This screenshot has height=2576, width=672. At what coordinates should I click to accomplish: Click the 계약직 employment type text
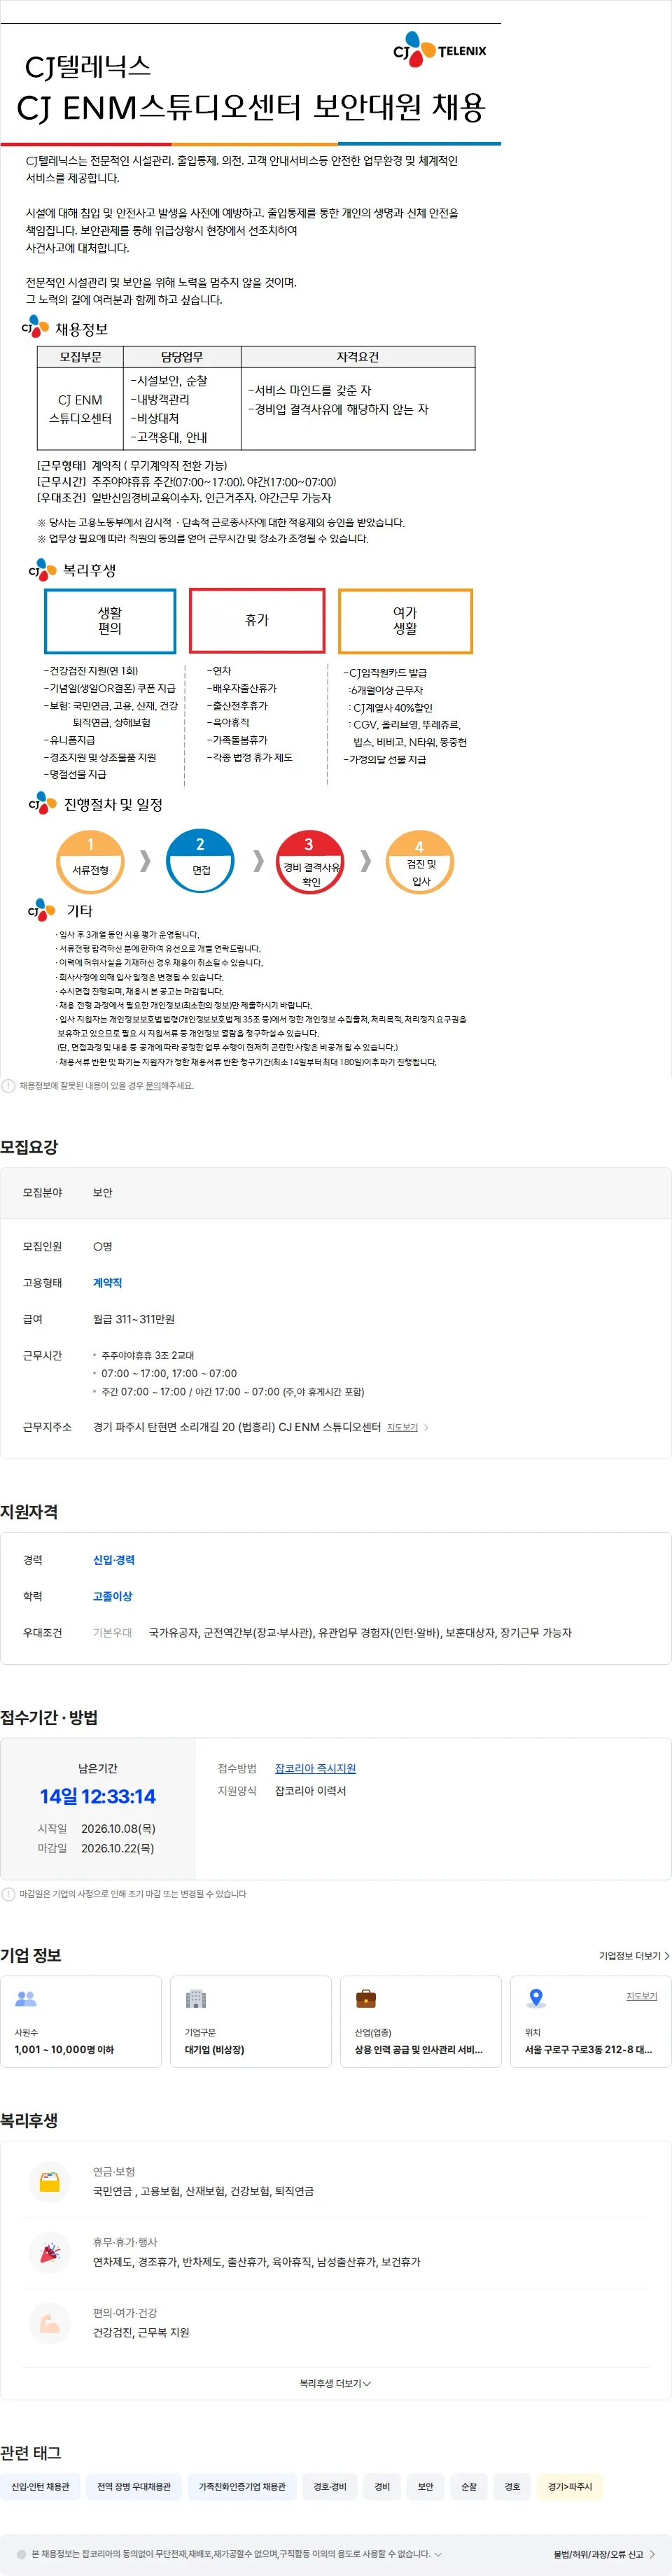(x=107, y=1282)
